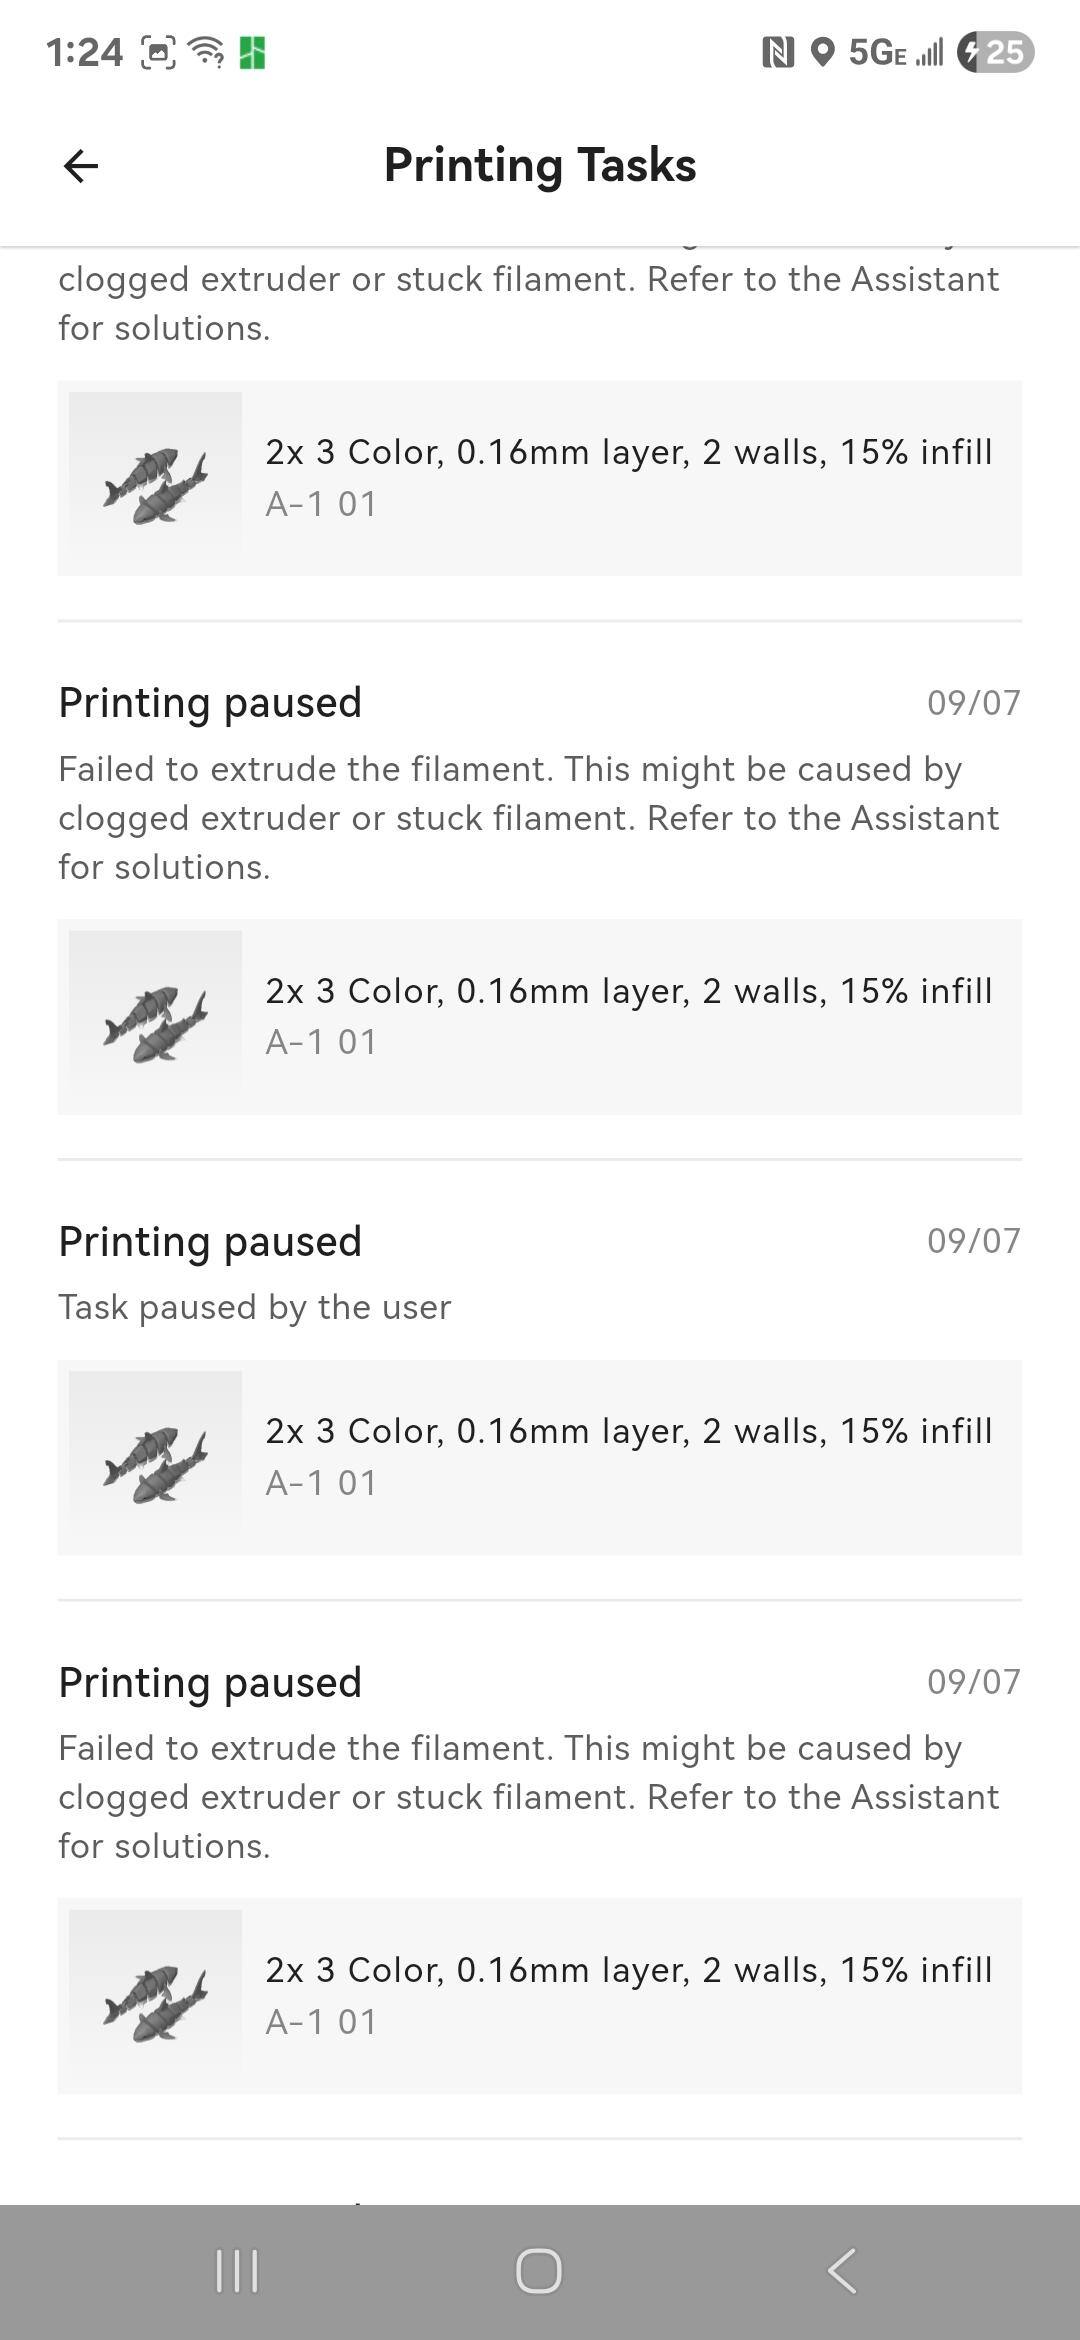Tap the NFC icon in status bar
Image resolution: width=1080 pixels, height=2340 pixels.
[x=778, y=52]
